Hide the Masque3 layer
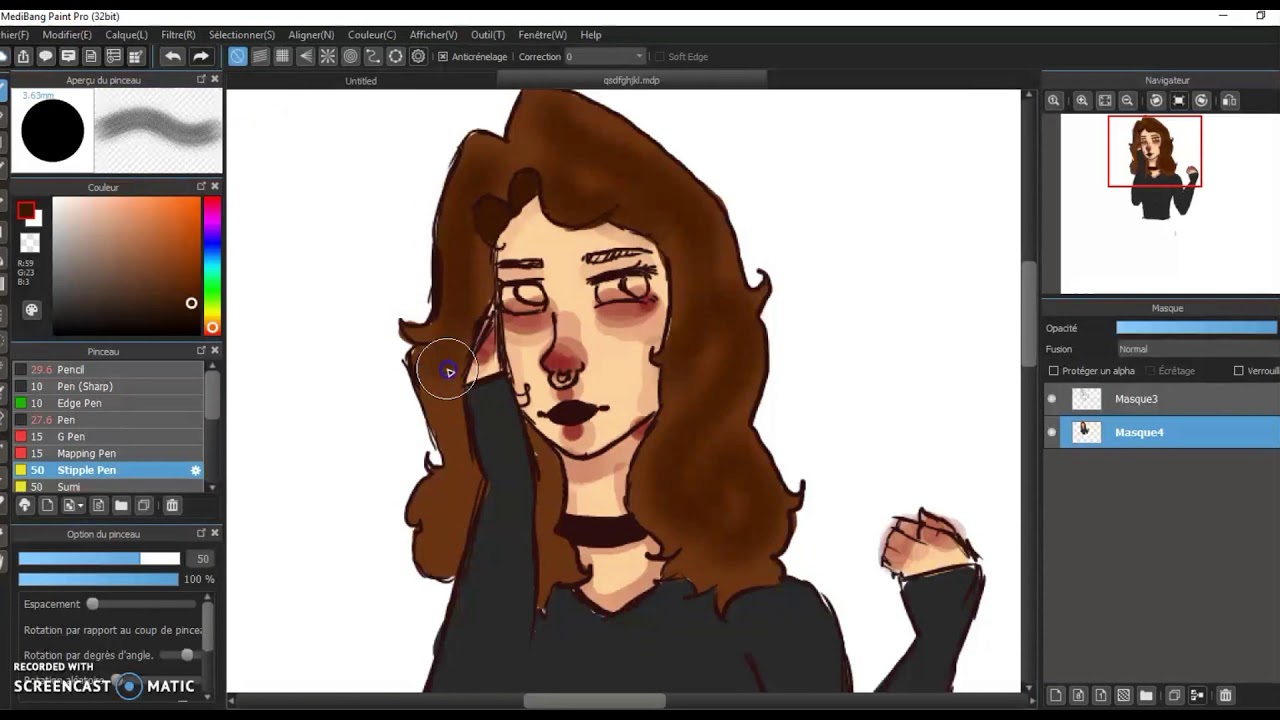Viewport: 1280px width, 720px height. tap(1052, 399)
